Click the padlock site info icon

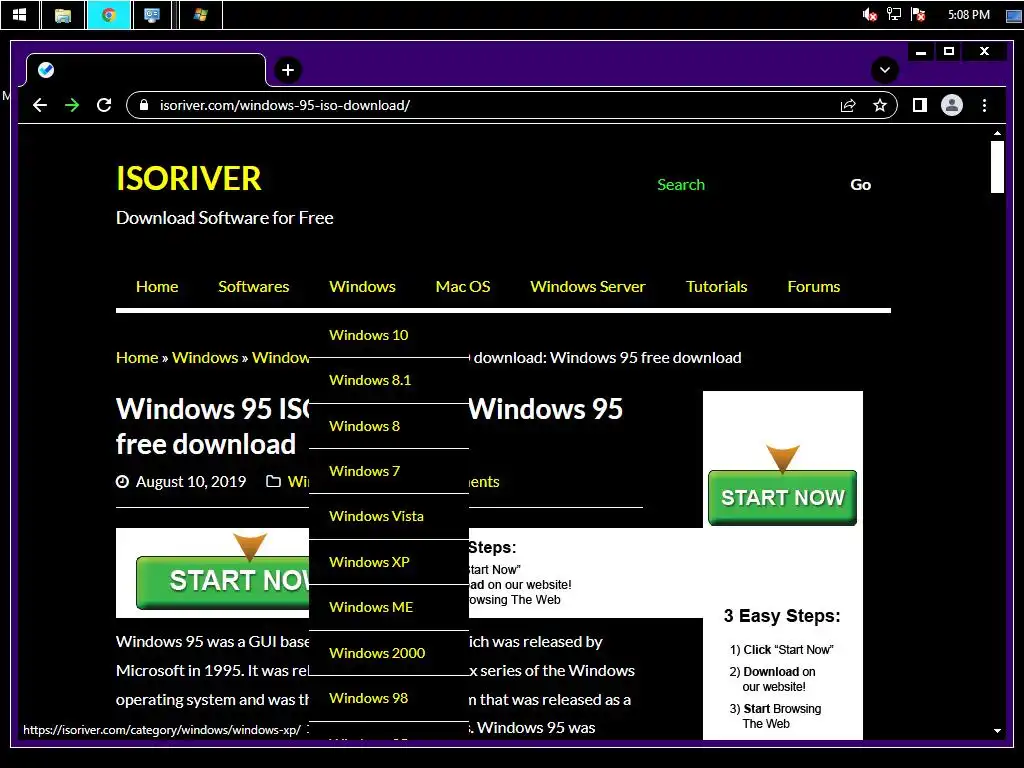point(144,105)
